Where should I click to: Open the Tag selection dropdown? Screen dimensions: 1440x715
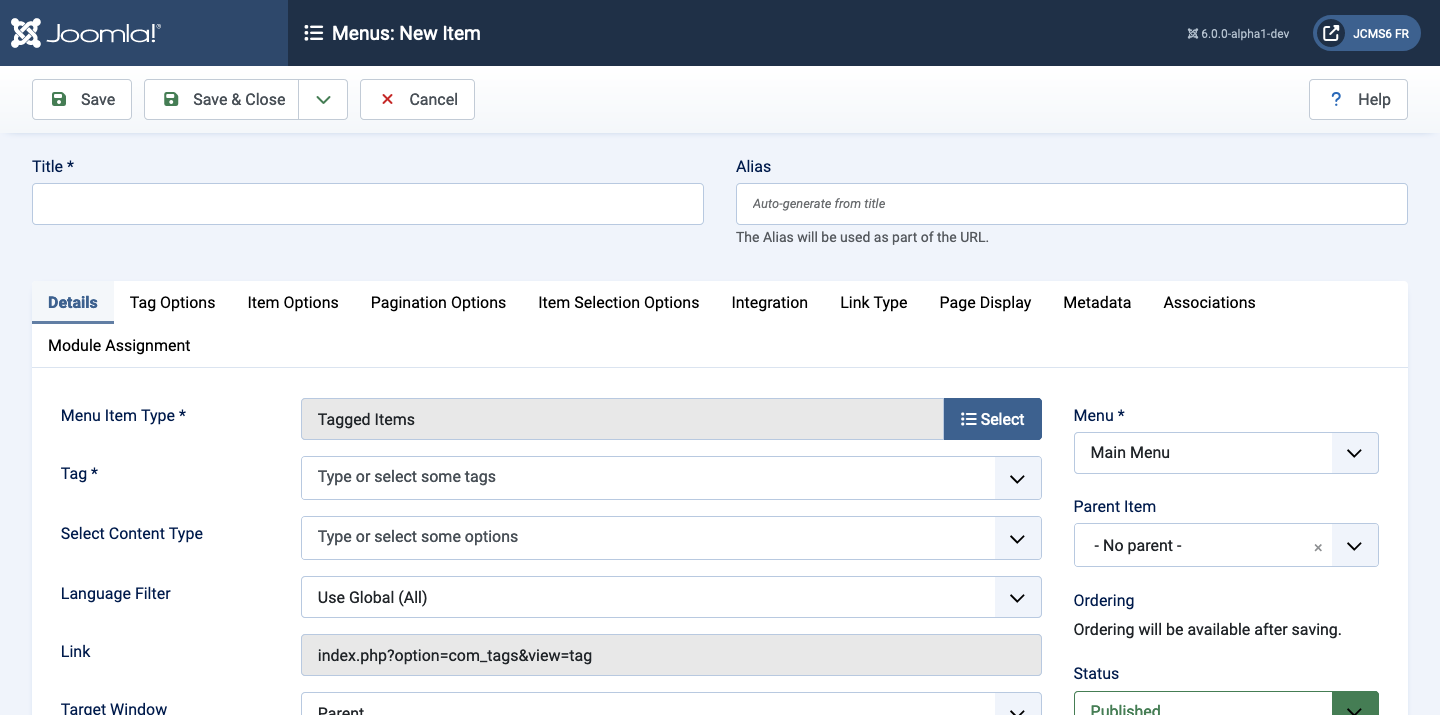[x=671, y=478]
